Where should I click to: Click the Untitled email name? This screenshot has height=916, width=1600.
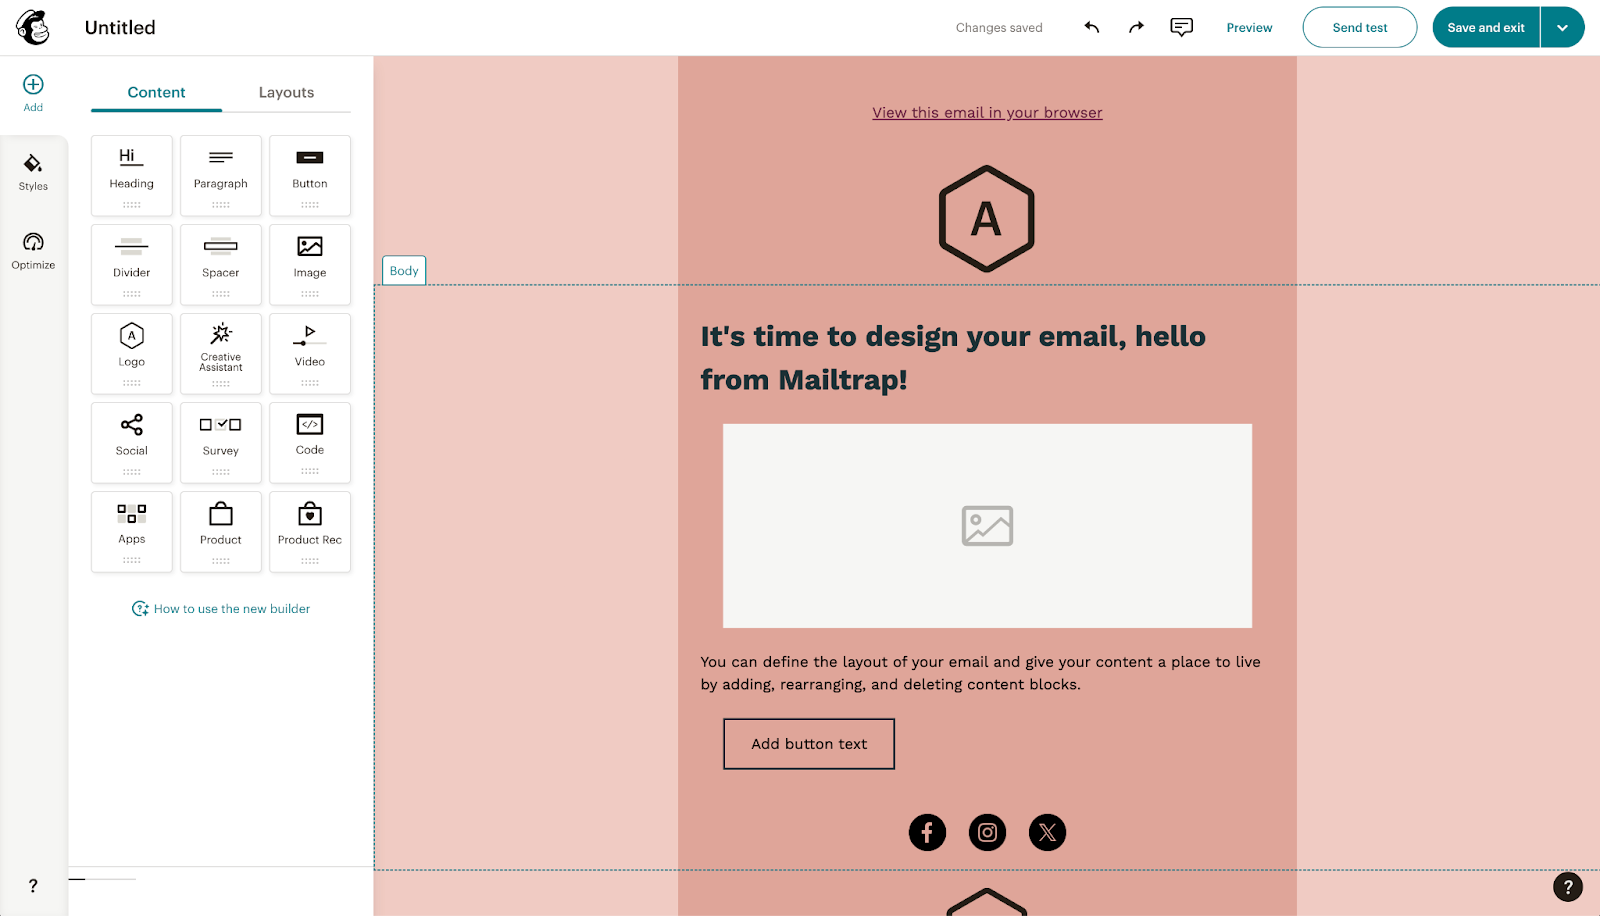click(120, 28)
